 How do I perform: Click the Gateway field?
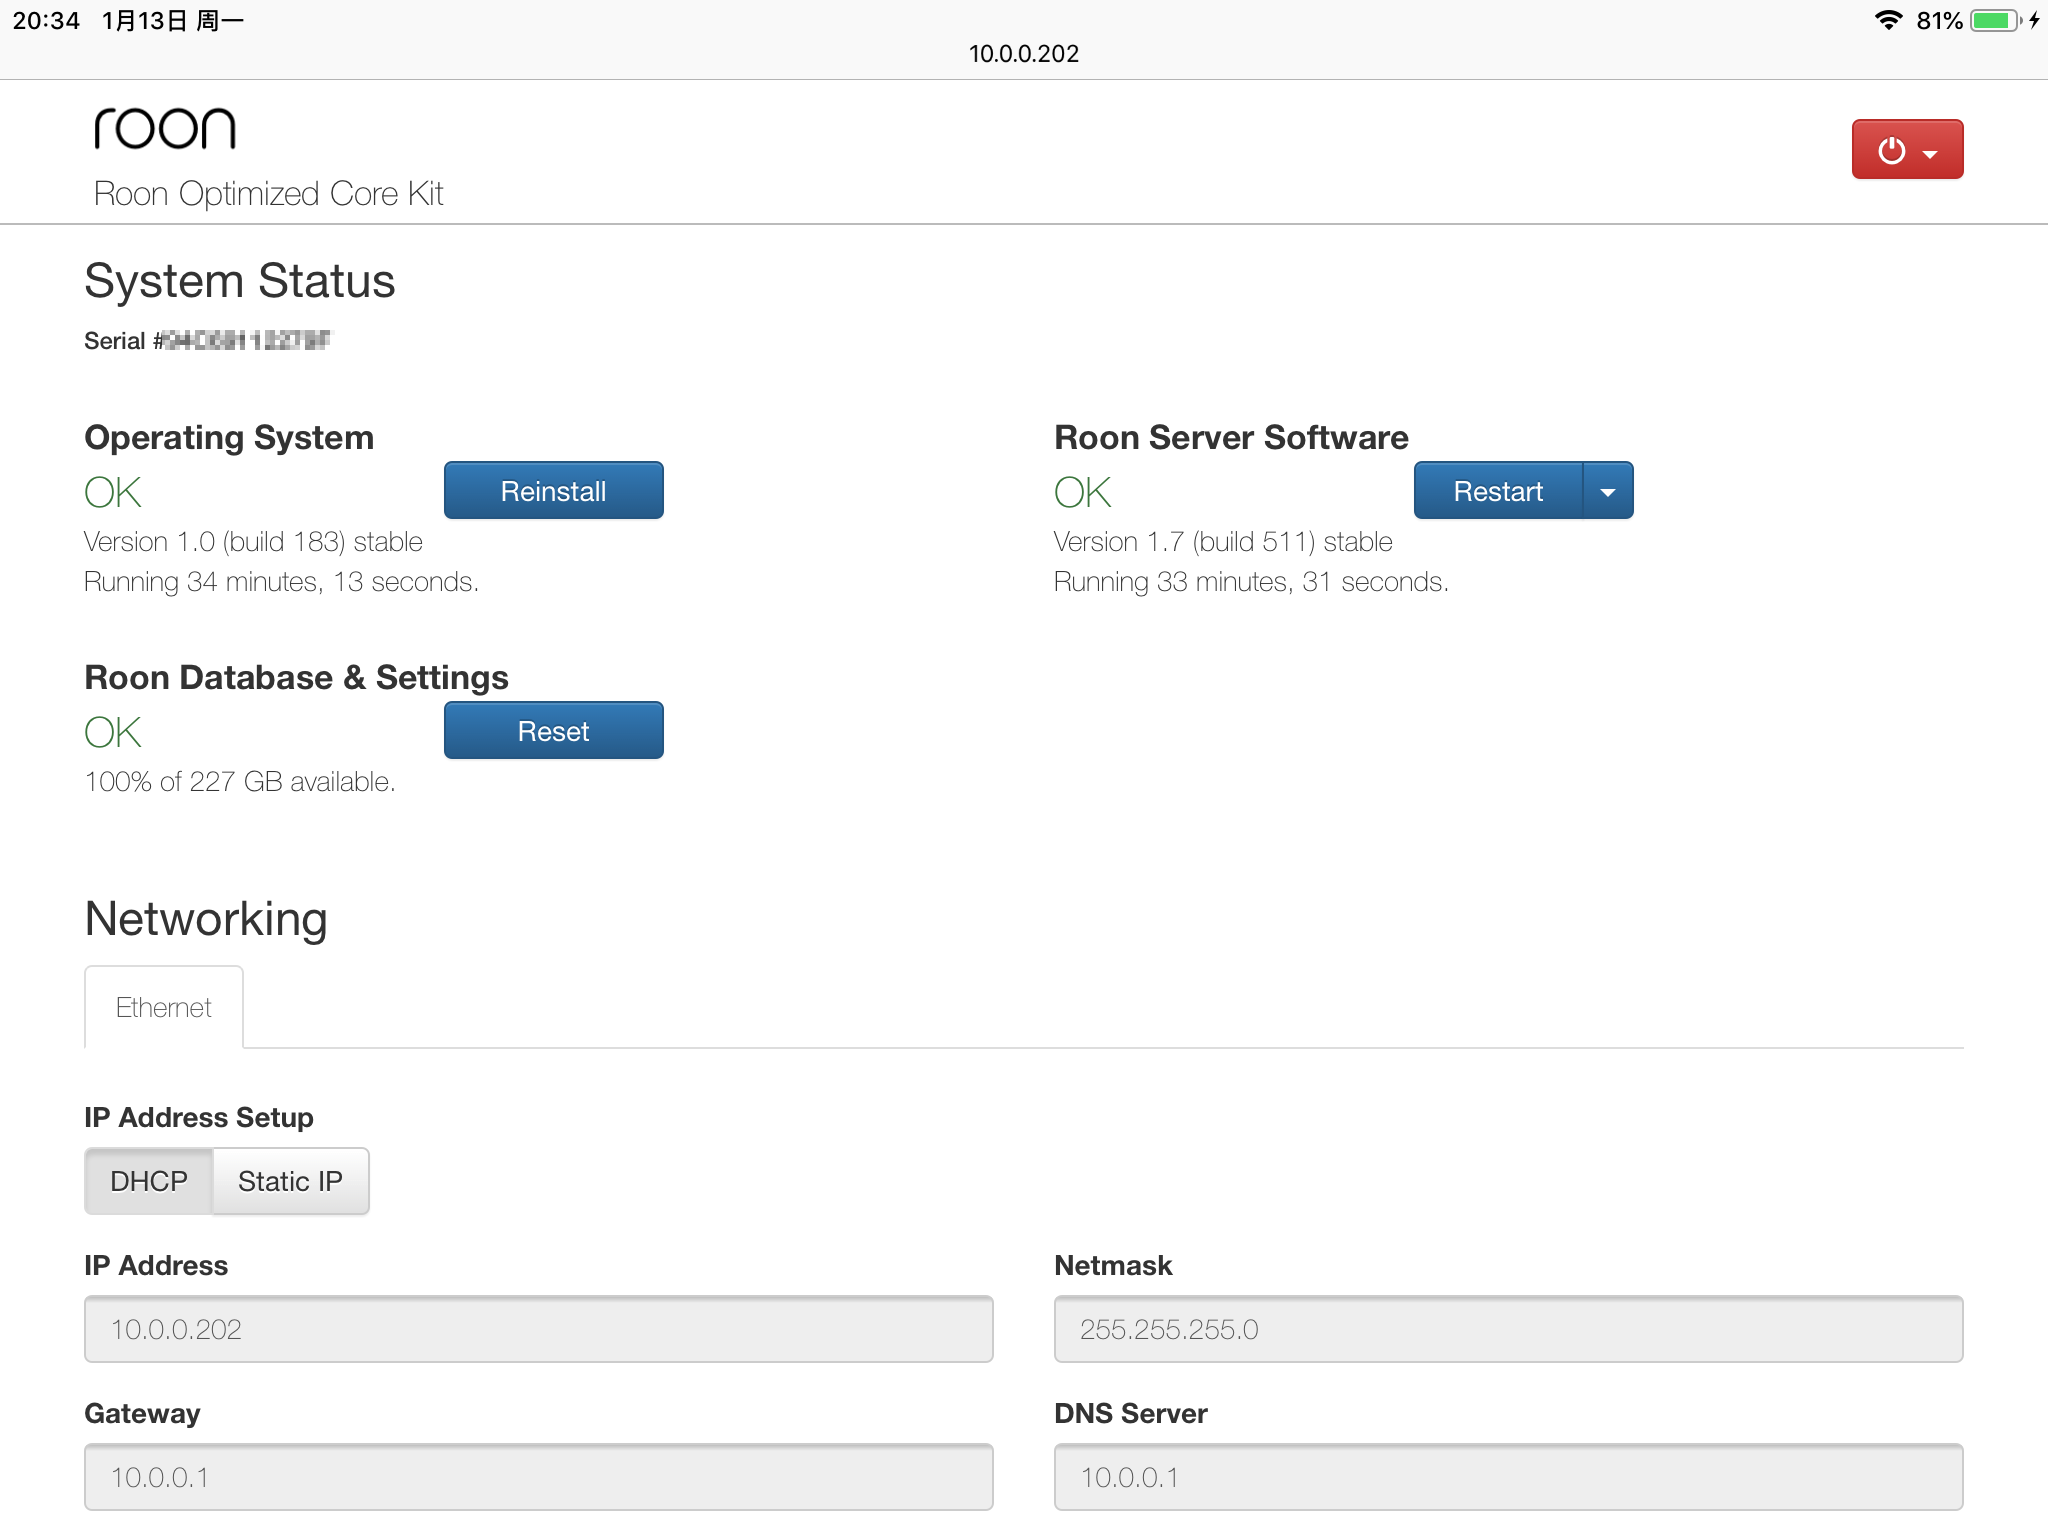pyautogui.click(x=539, y=1477)
